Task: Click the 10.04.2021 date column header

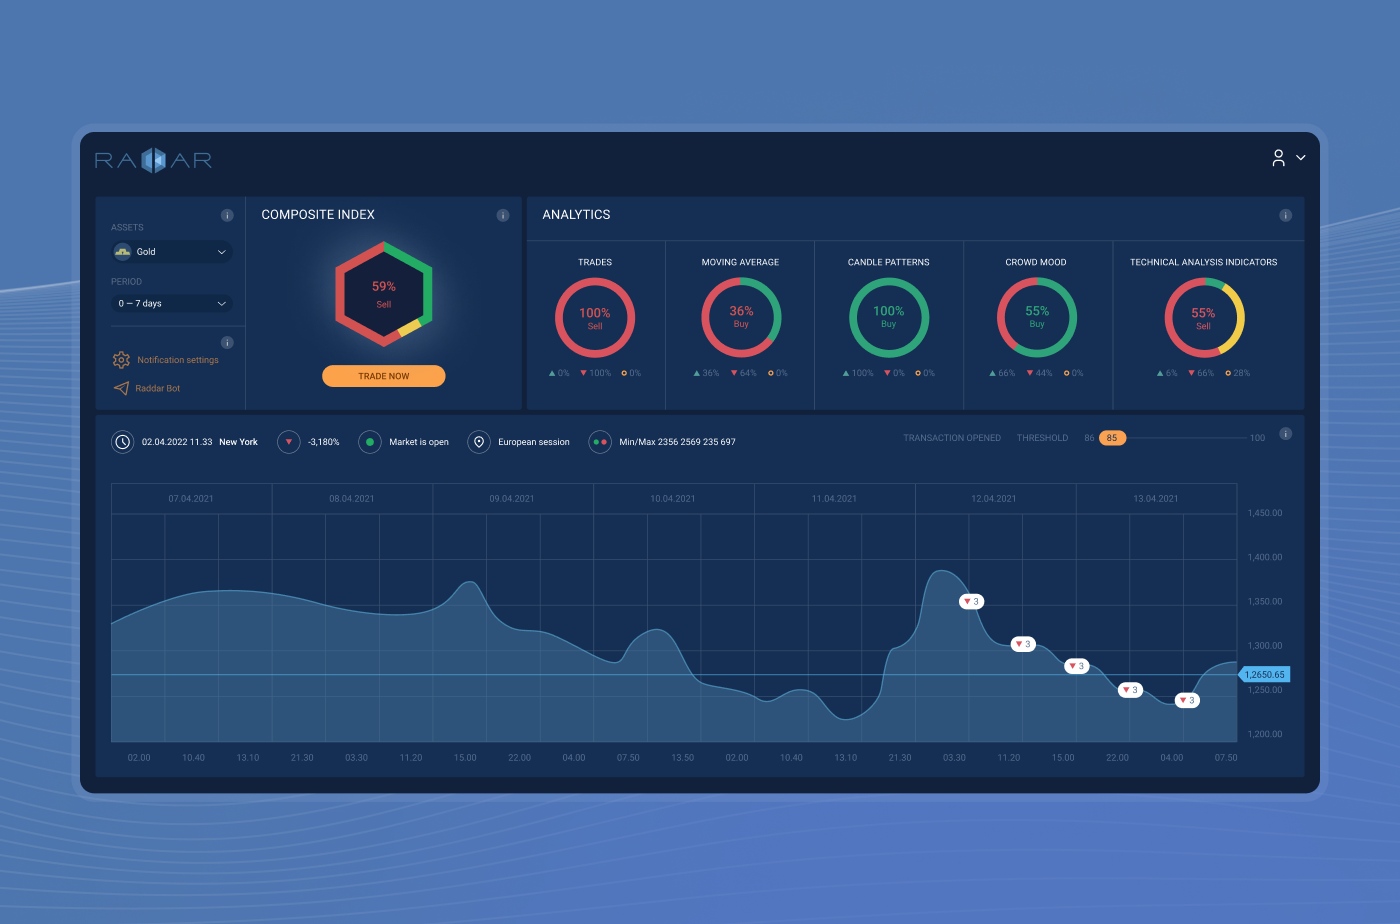Action: click(673, 499)
